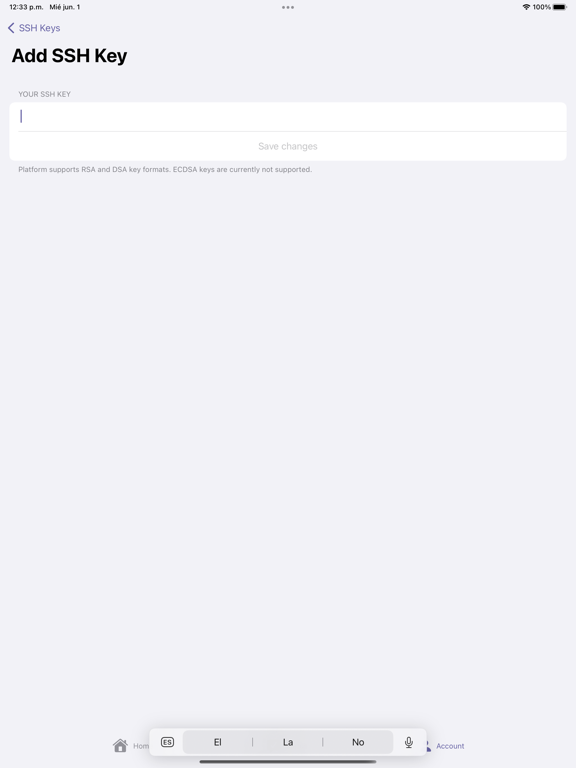
Task: Click the Save changes button
Action: [x=288, y=146]
